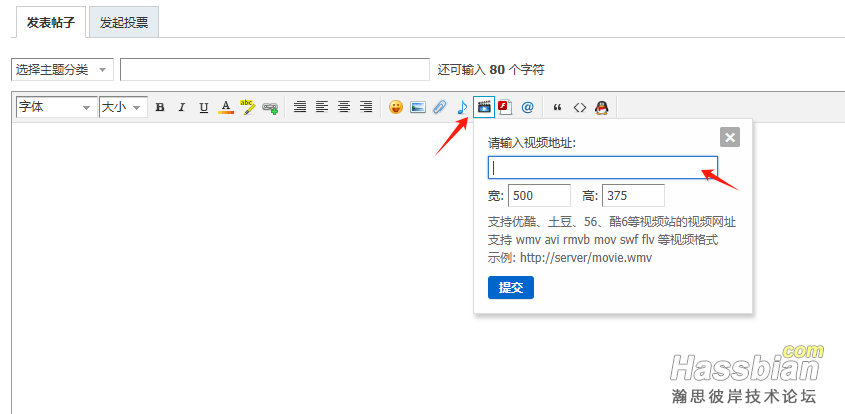Add an attachment with paperclip icon
Image resolution: width=845 pixels, height=414 pixels.
tap(440, 107)
